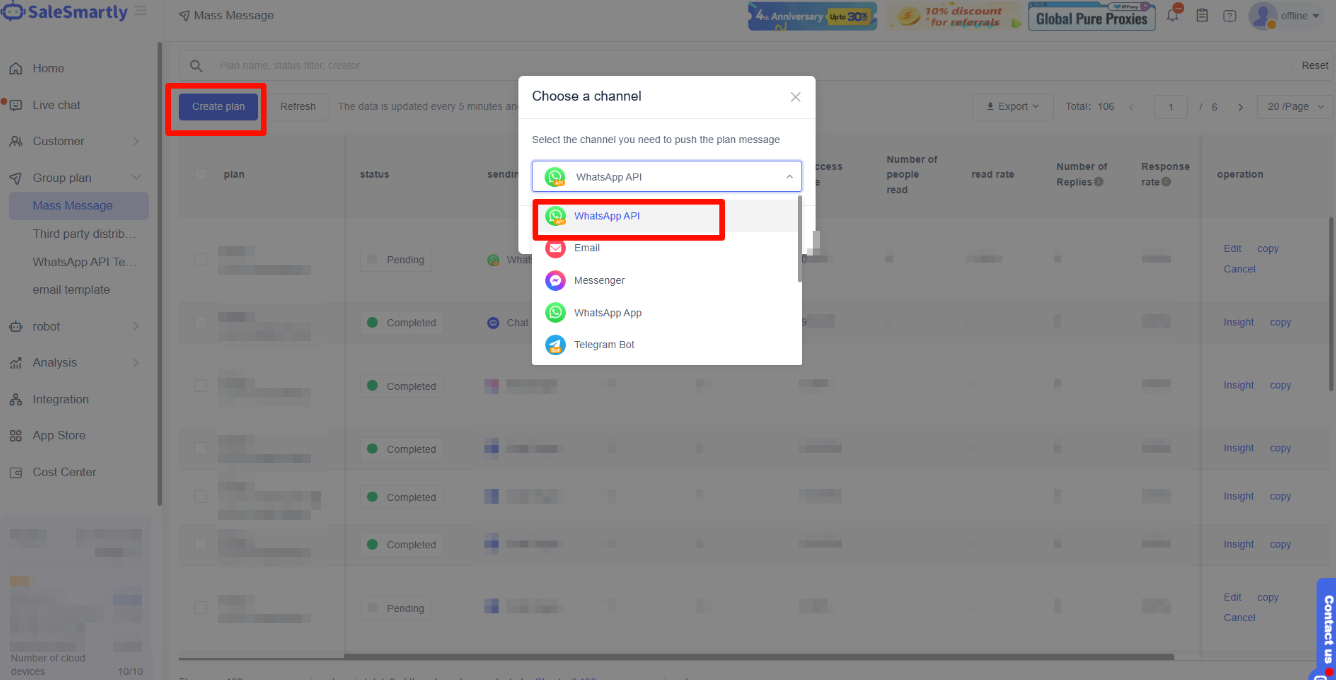Open Live chat in sidebar
Screen dimensions: 1336x680
(x=56, y=105)
